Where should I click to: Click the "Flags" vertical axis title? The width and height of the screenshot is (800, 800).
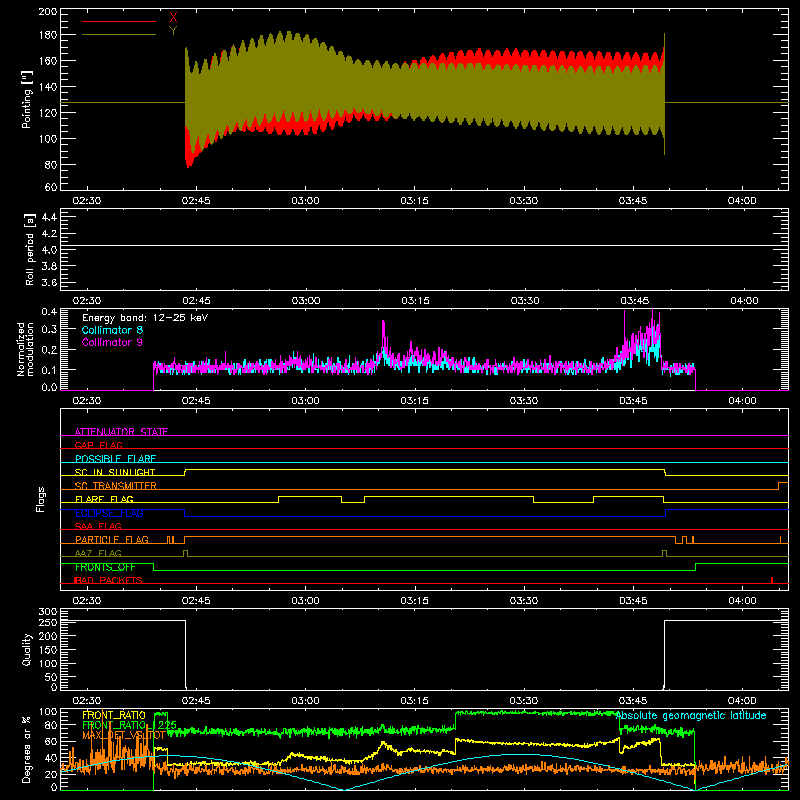click(x=40, y=499)
